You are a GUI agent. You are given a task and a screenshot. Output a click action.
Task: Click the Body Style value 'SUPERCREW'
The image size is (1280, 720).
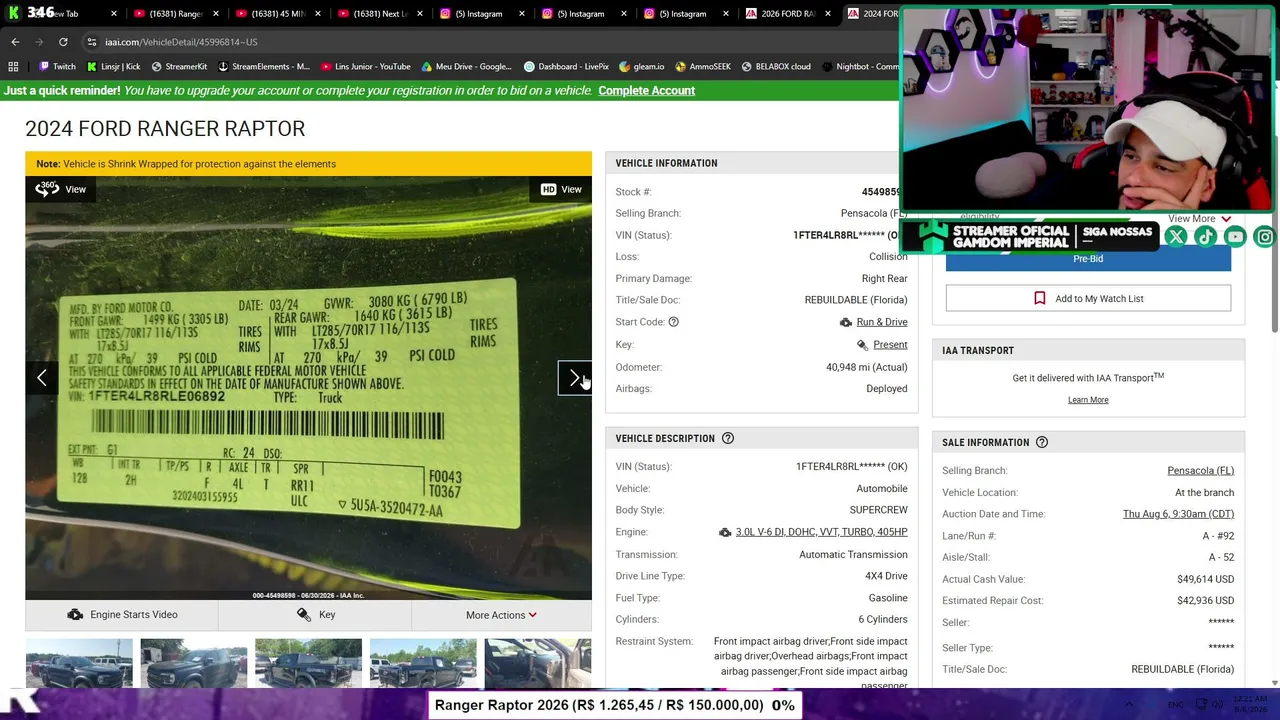pos(878,510)
